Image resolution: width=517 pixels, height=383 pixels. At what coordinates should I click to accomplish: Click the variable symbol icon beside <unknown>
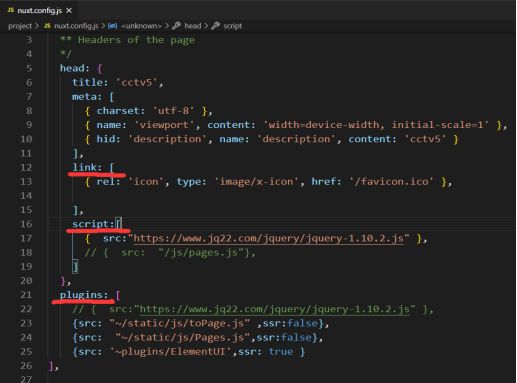113,26
